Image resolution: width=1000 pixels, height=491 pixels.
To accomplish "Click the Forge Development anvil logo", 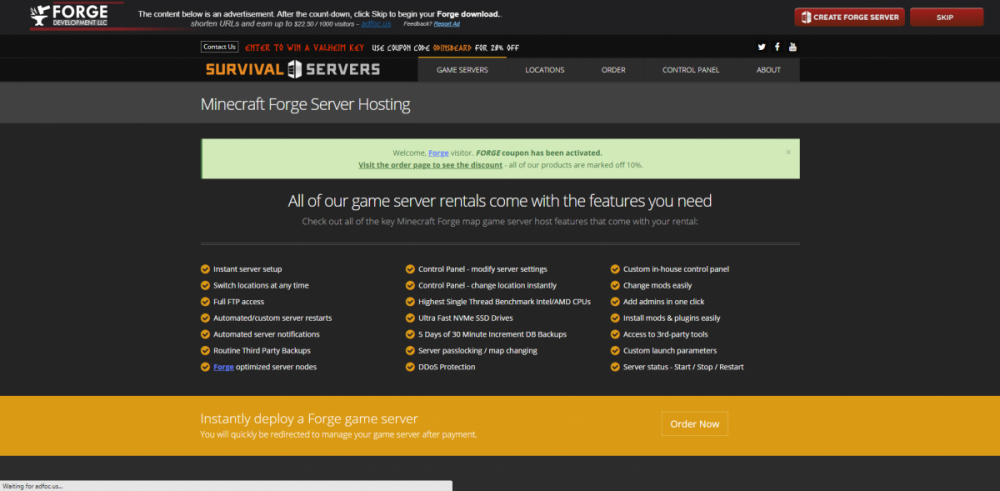I will tap(67, 16).
